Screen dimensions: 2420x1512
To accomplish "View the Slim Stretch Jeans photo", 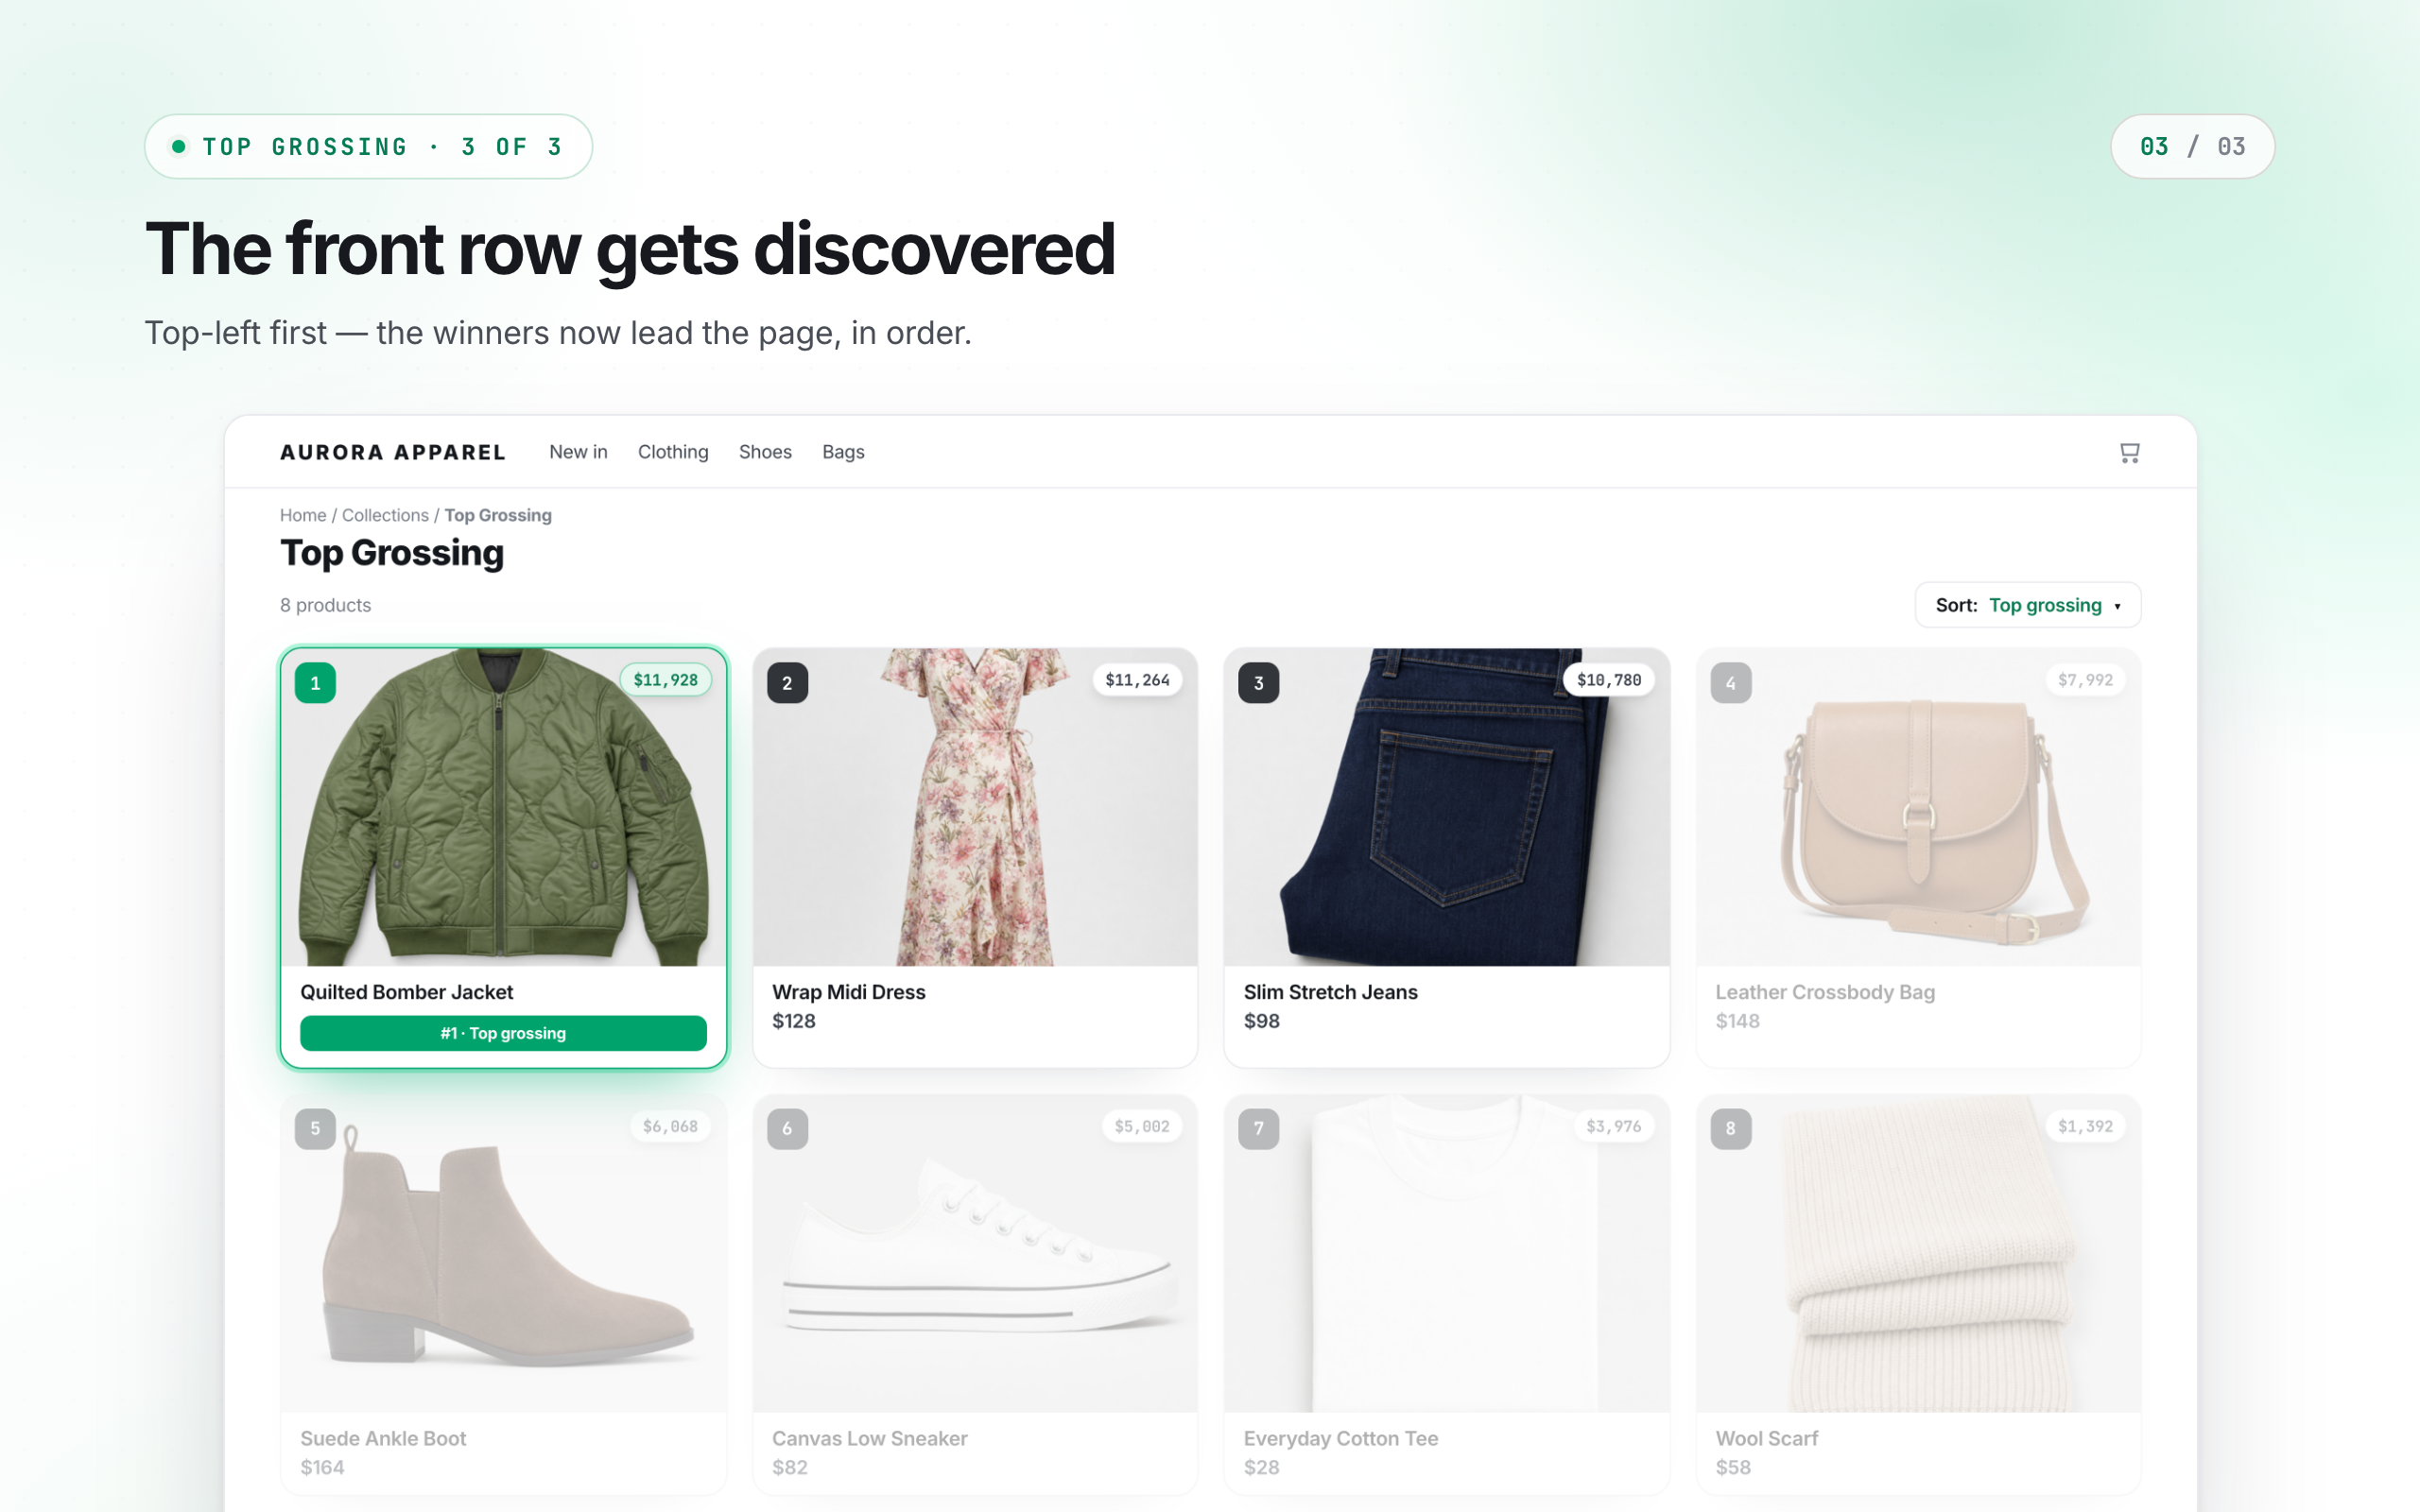I will tap(1446, 807).
